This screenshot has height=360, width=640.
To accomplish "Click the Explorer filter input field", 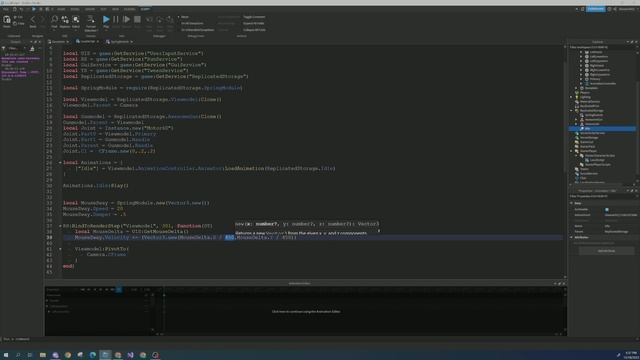I will click(x=602, y=47).
